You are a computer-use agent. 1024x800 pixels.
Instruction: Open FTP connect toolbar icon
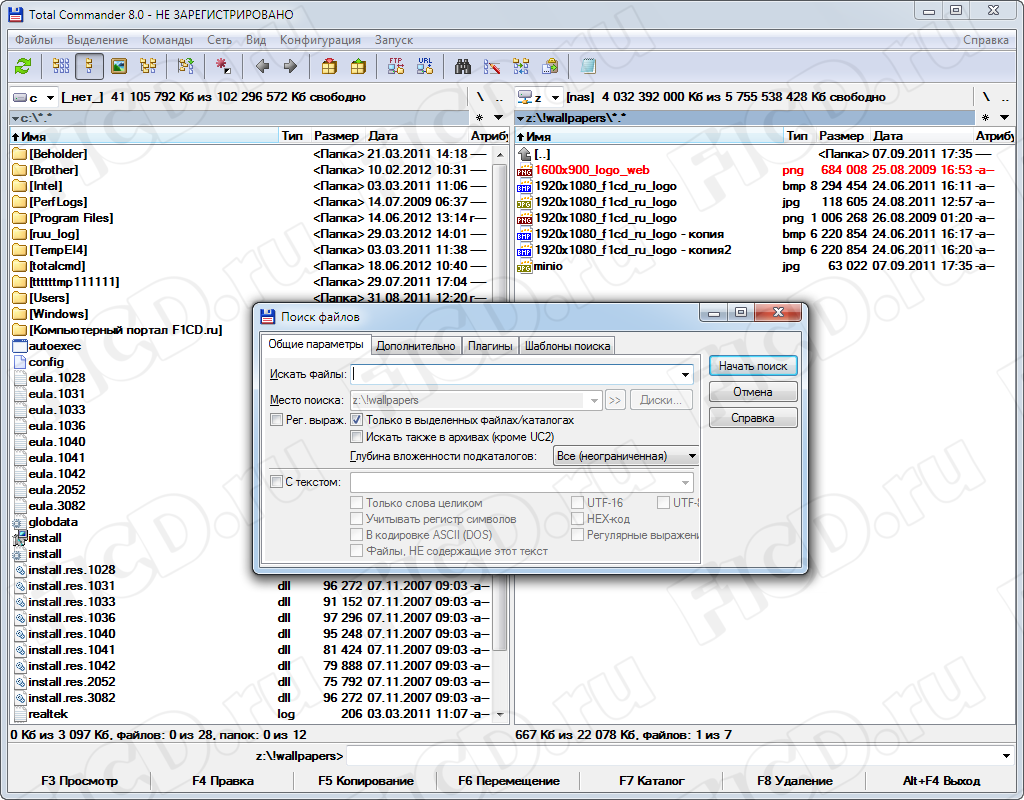[396, 66]
